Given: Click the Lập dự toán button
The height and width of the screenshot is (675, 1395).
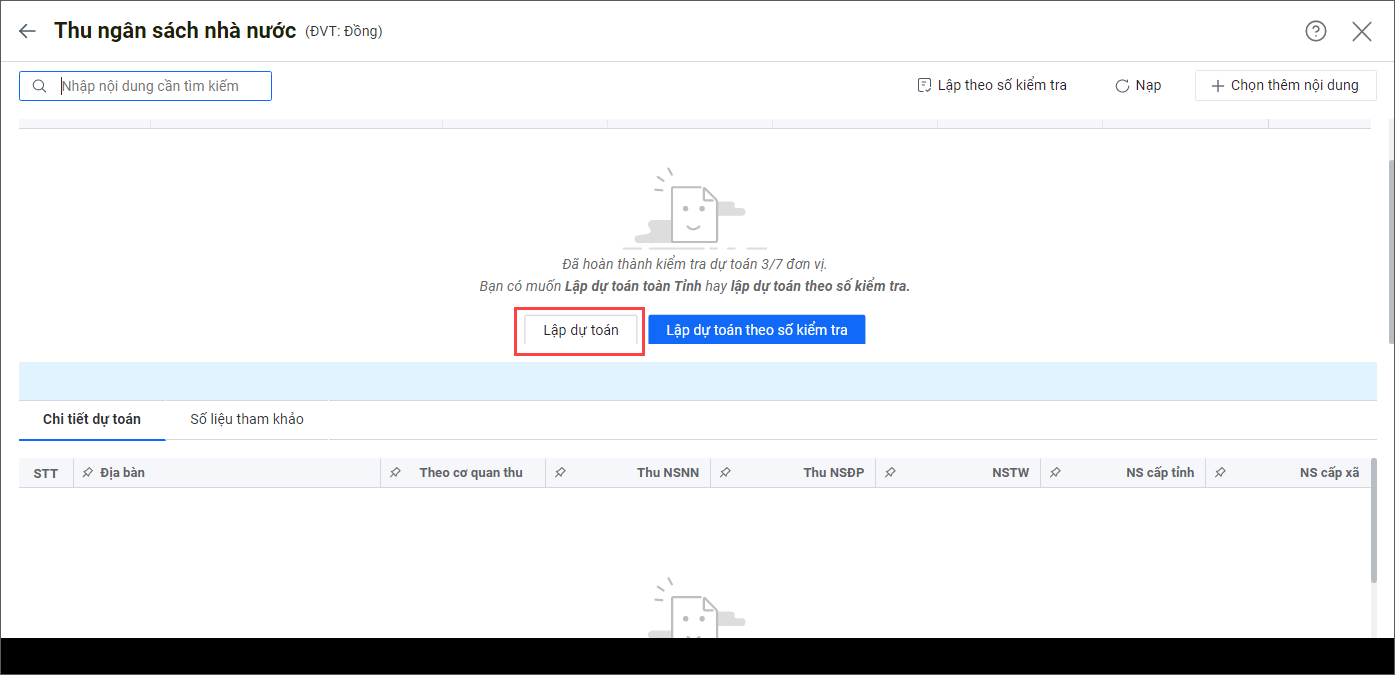Looking at the screenshot, I should coord(580,330).
